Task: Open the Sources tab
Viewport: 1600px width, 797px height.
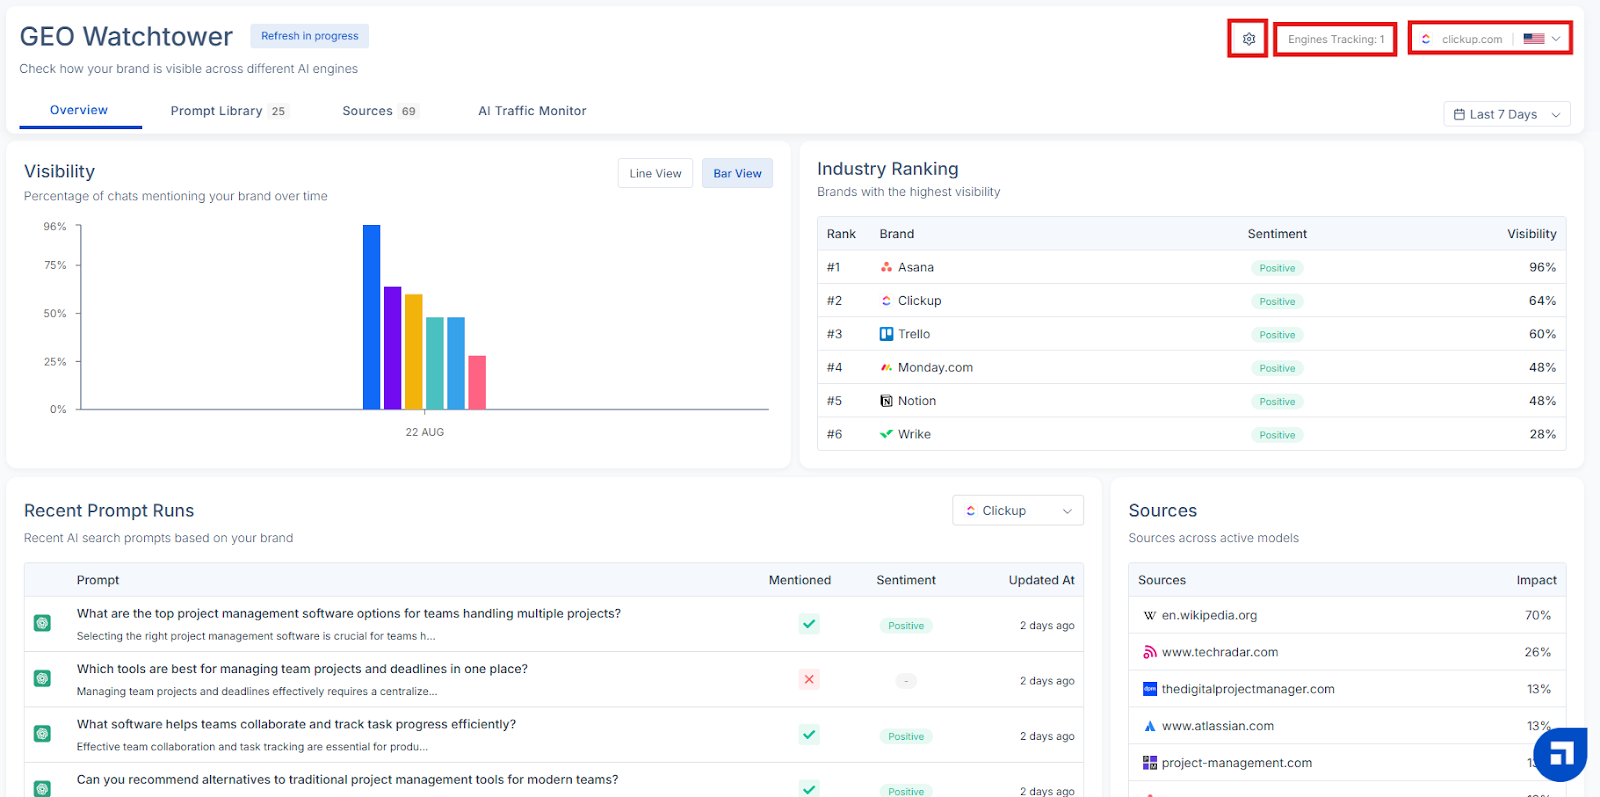Action: [x=380, y=111]
